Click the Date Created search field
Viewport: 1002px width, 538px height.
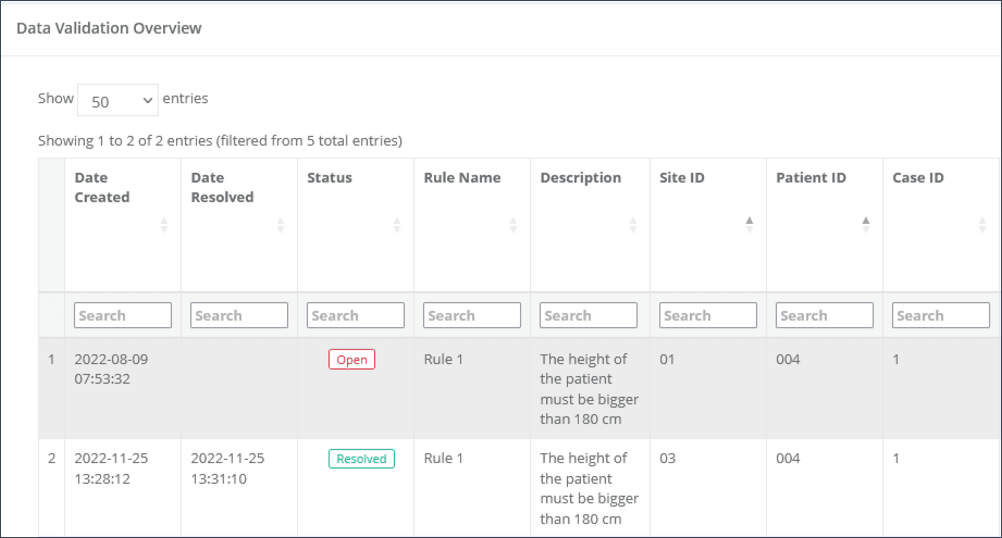pos(123,315)
